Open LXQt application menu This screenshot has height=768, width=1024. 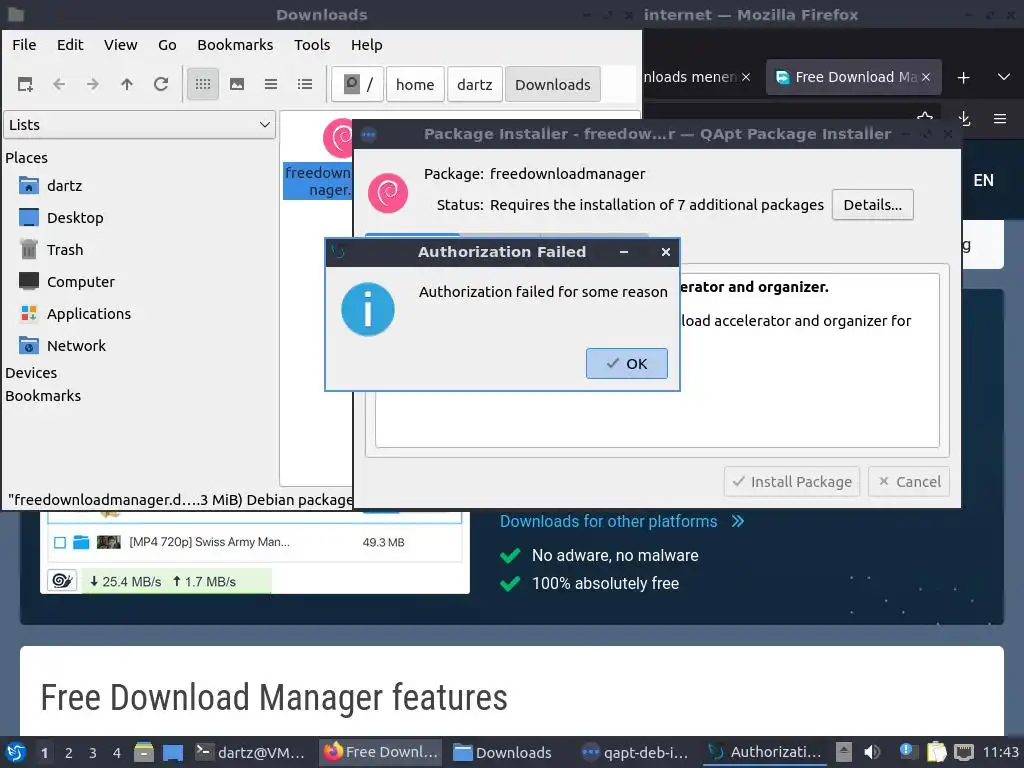[x=16, y=752]
